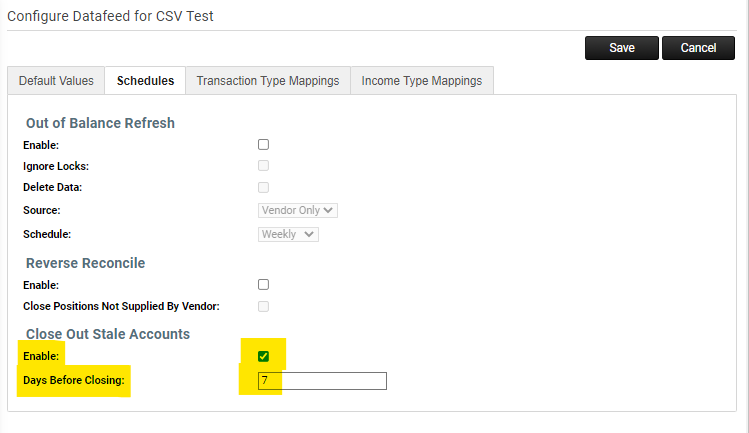Screen dimensions: 749x433
Task: Select the Schedules tab
Action: [145, 81]
